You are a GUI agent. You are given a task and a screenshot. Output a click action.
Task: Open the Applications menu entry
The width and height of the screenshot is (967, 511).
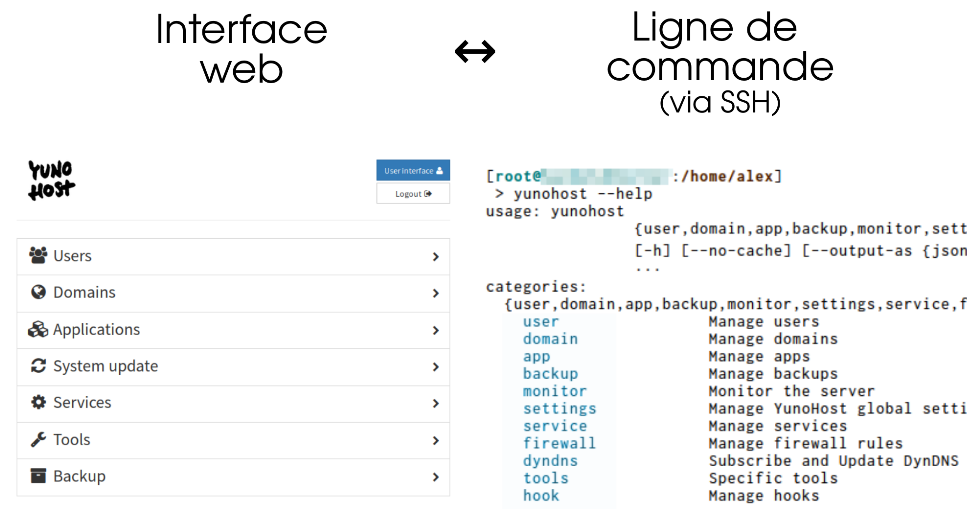tap(233, 330)
